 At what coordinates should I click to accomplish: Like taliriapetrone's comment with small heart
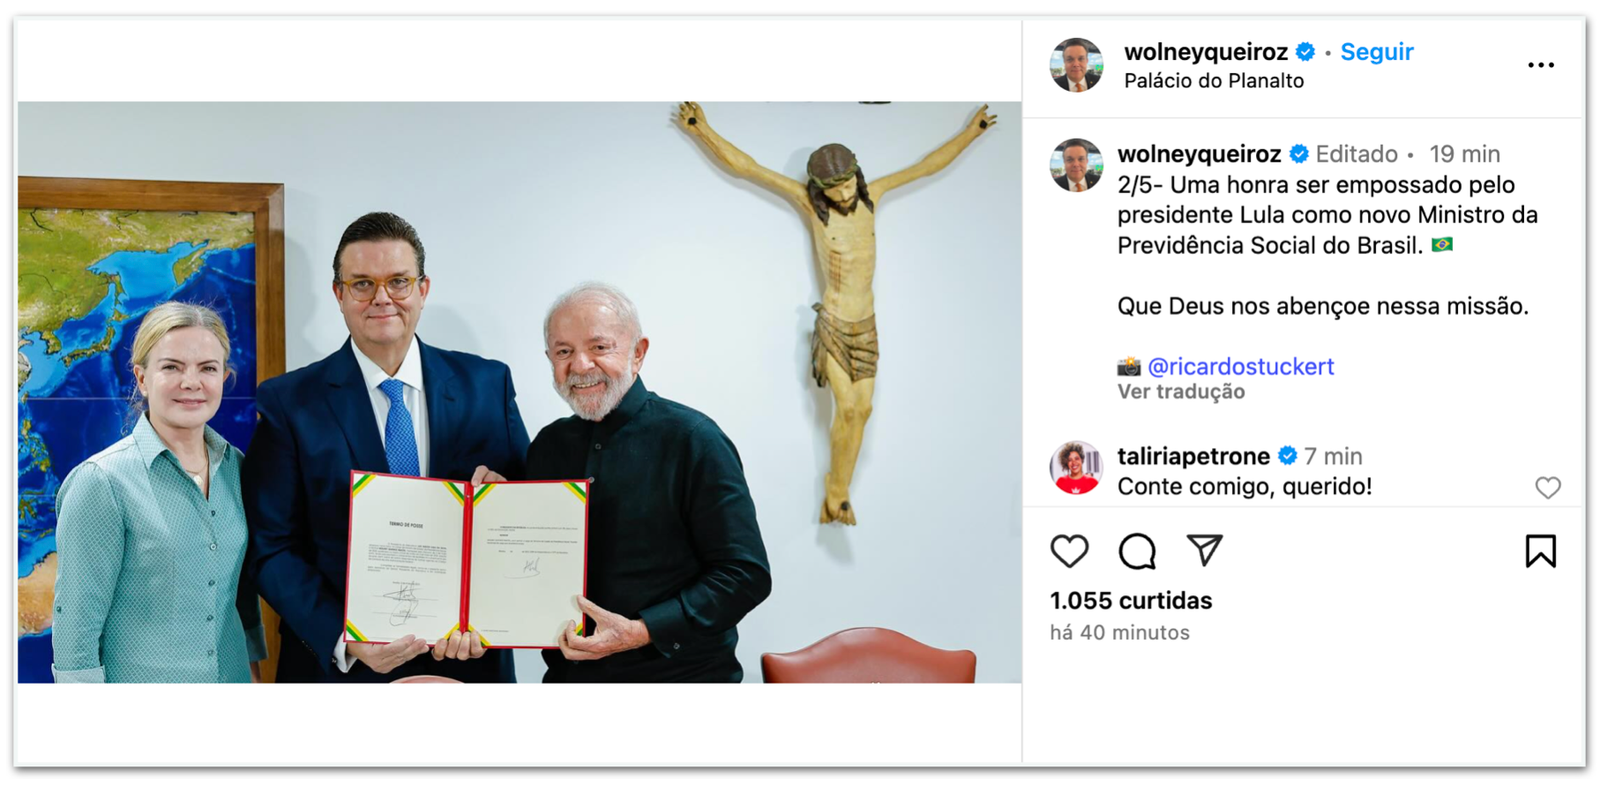point(1548,487)
